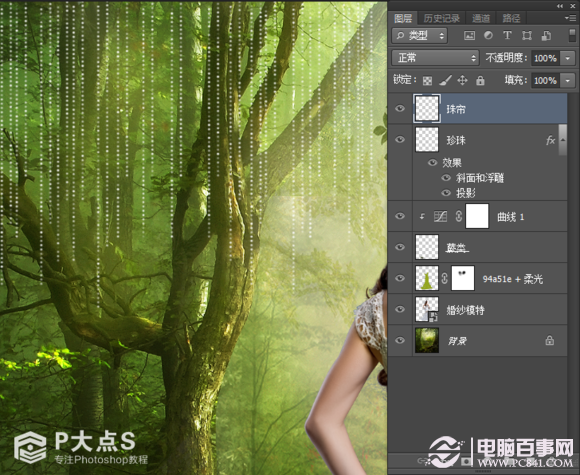Lock transparent pixels icon
The image size is (580, 475).
(x=427, y=80)
